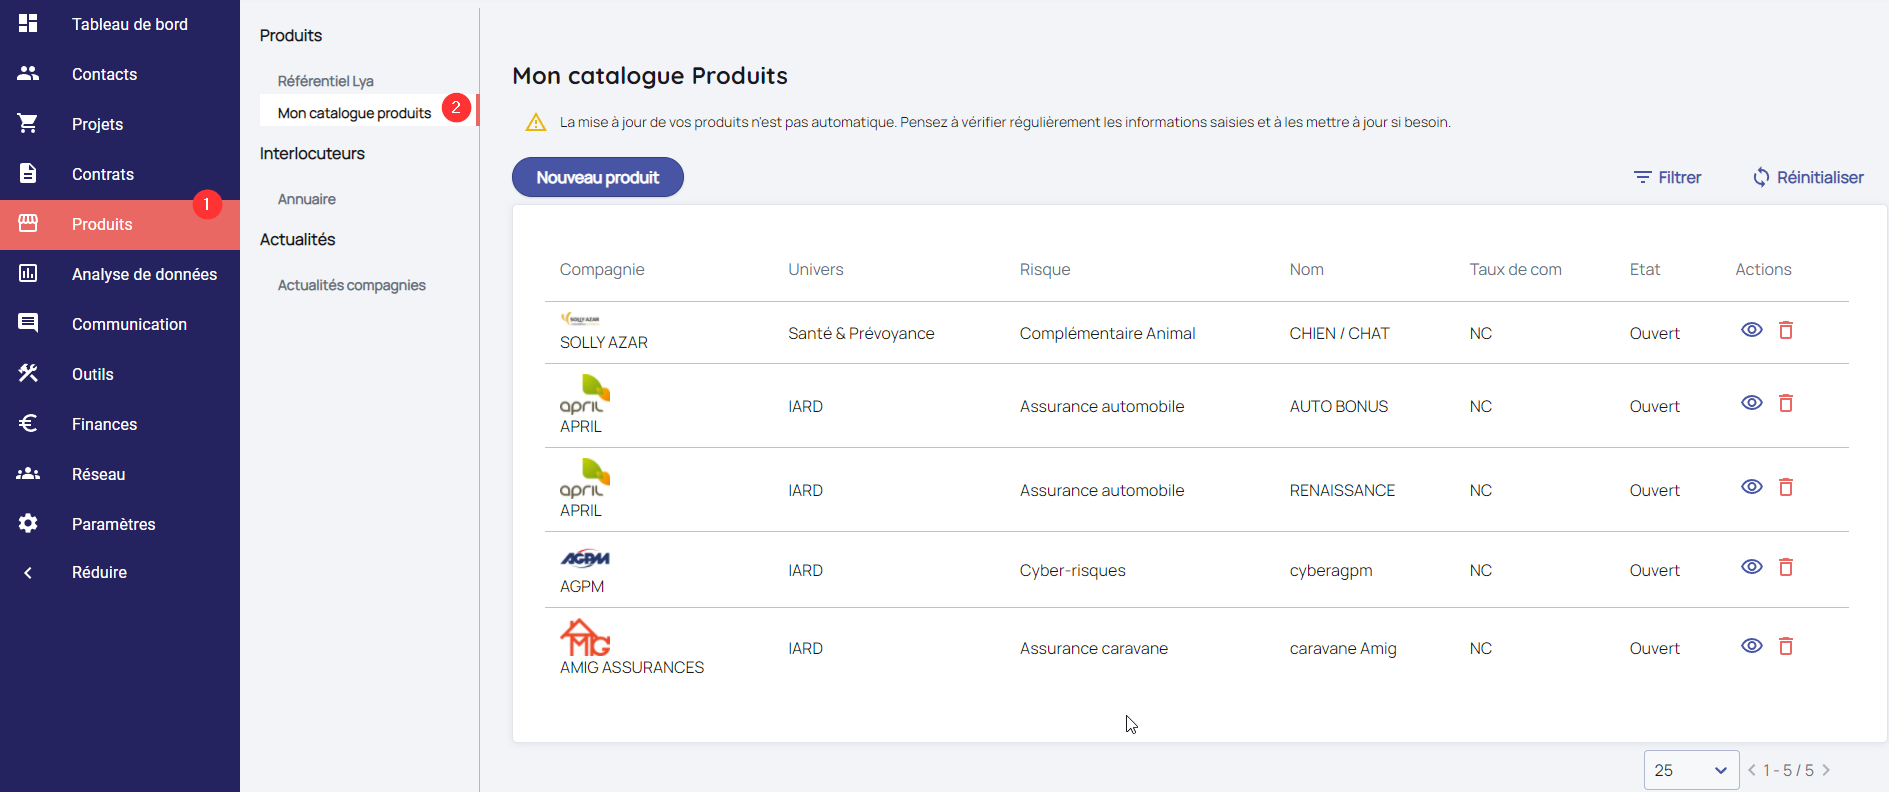
Task: Open the Filtrer filter option
Action: coord(1667,177)
